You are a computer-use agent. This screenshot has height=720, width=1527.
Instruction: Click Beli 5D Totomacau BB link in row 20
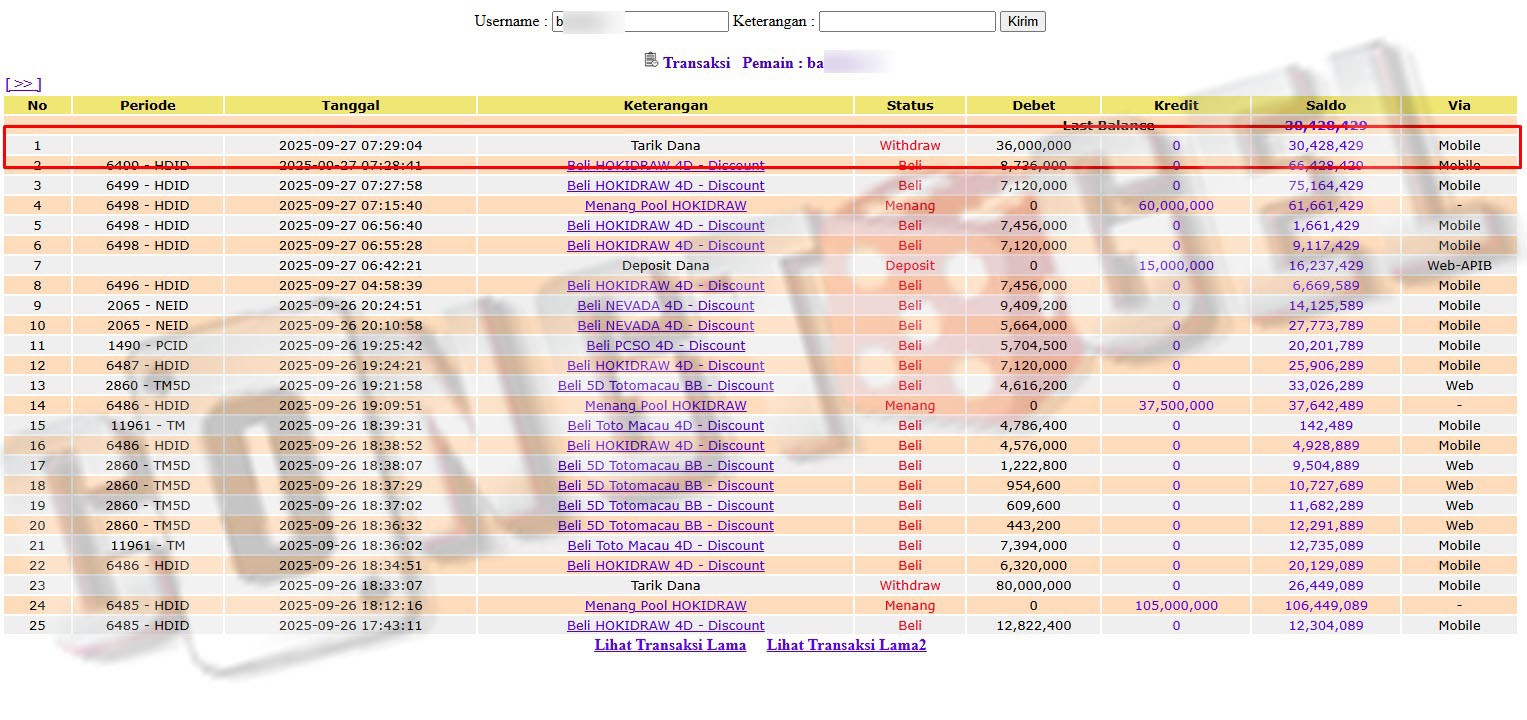tap(665, 525)
